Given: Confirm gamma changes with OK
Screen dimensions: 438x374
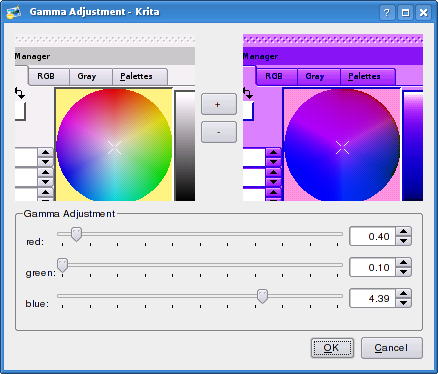Looking at the screenshot, I should (332, 348).
